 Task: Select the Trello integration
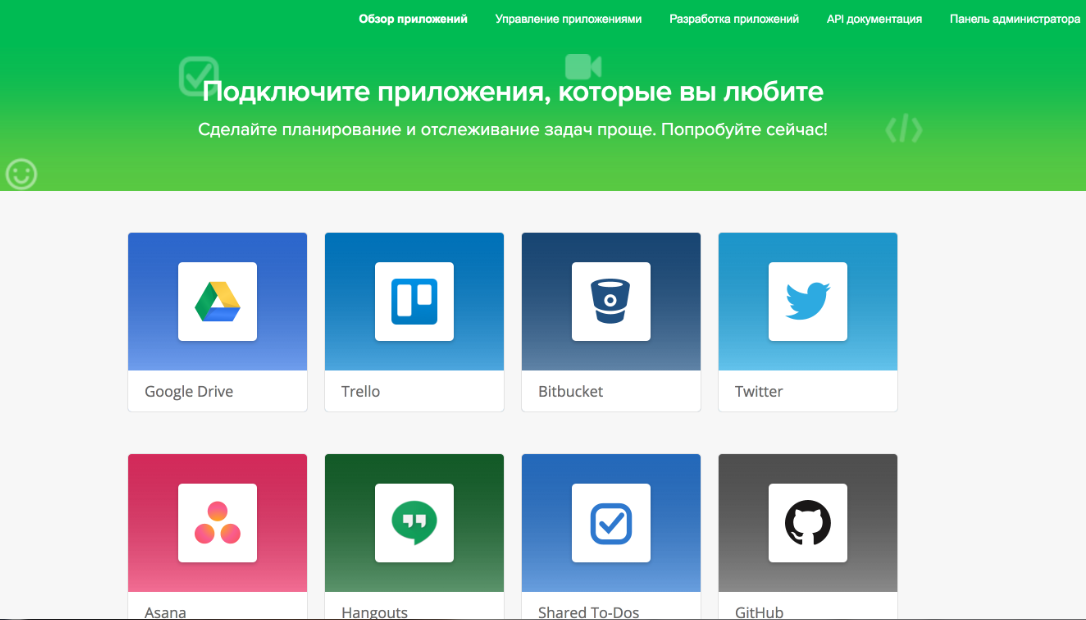(414, 302)
